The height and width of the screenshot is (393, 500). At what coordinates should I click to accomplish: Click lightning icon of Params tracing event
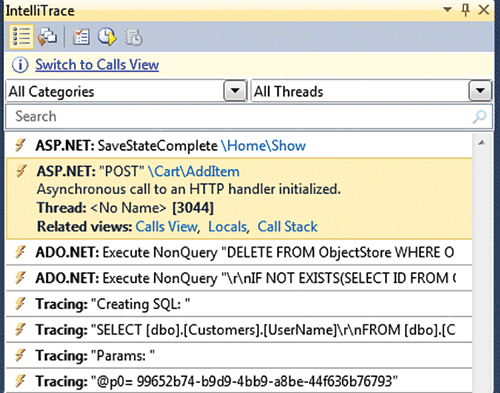pyautogui.click(x=21, y=355)
